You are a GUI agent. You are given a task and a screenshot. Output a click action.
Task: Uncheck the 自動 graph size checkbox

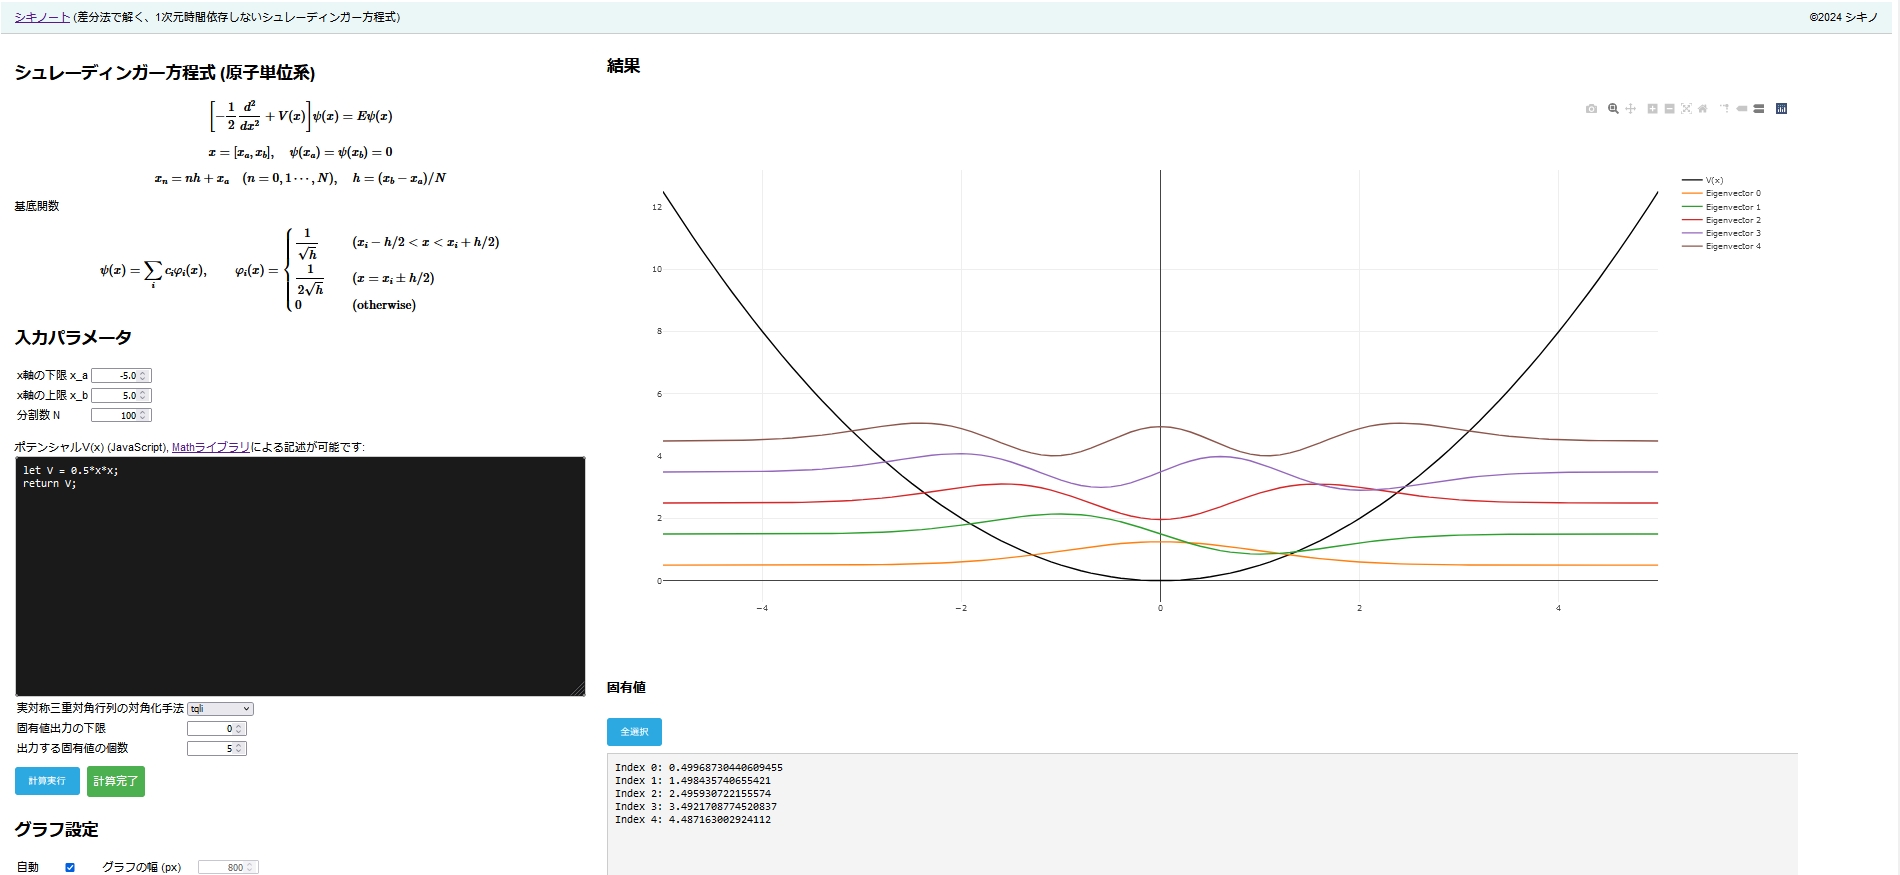click(x=70, y=867)
